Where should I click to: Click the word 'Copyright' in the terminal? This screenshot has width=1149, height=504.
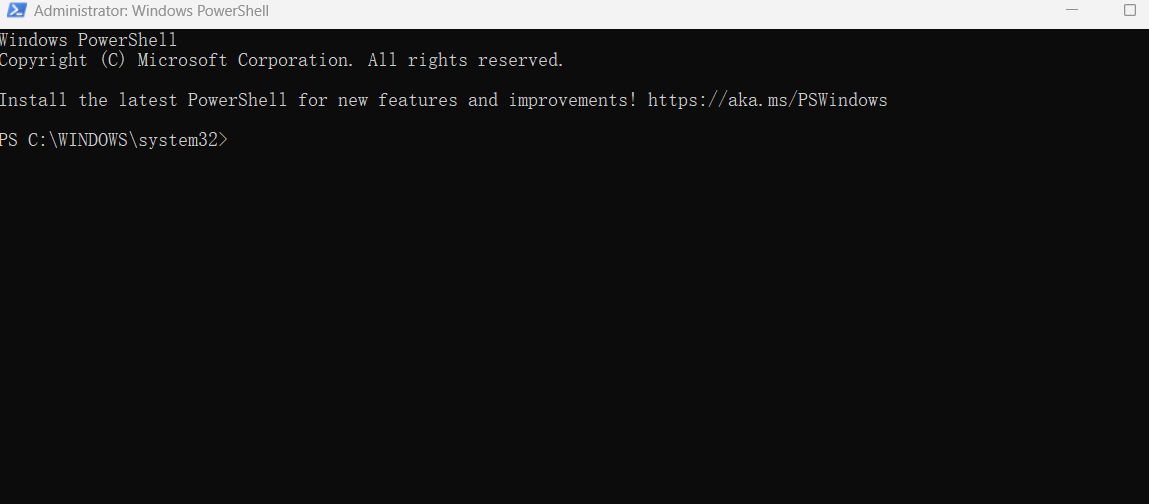tap(44, 60)
